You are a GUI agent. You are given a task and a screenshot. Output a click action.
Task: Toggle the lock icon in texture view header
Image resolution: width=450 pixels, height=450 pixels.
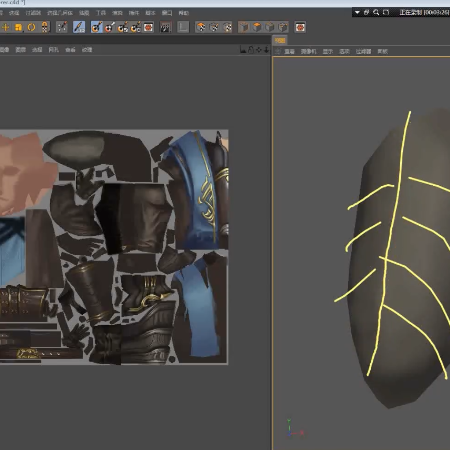pos(251,50)
